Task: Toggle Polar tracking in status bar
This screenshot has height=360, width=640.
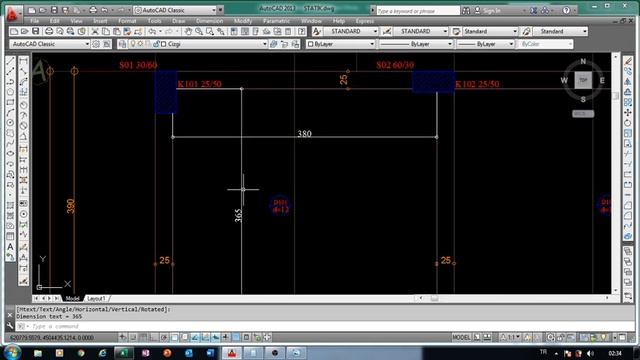Action: pos(164,338)
